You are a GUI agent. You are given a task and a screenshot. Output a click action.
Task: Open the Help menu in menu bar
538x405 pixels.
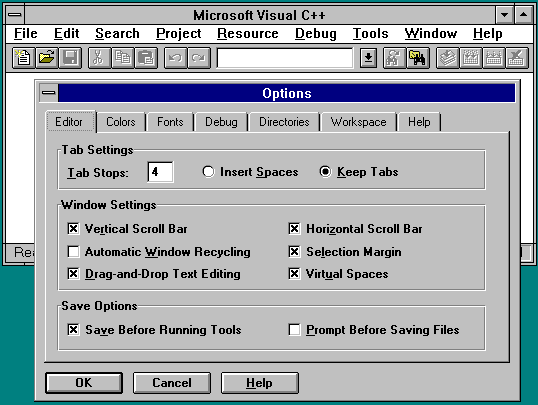coord(488,34)
